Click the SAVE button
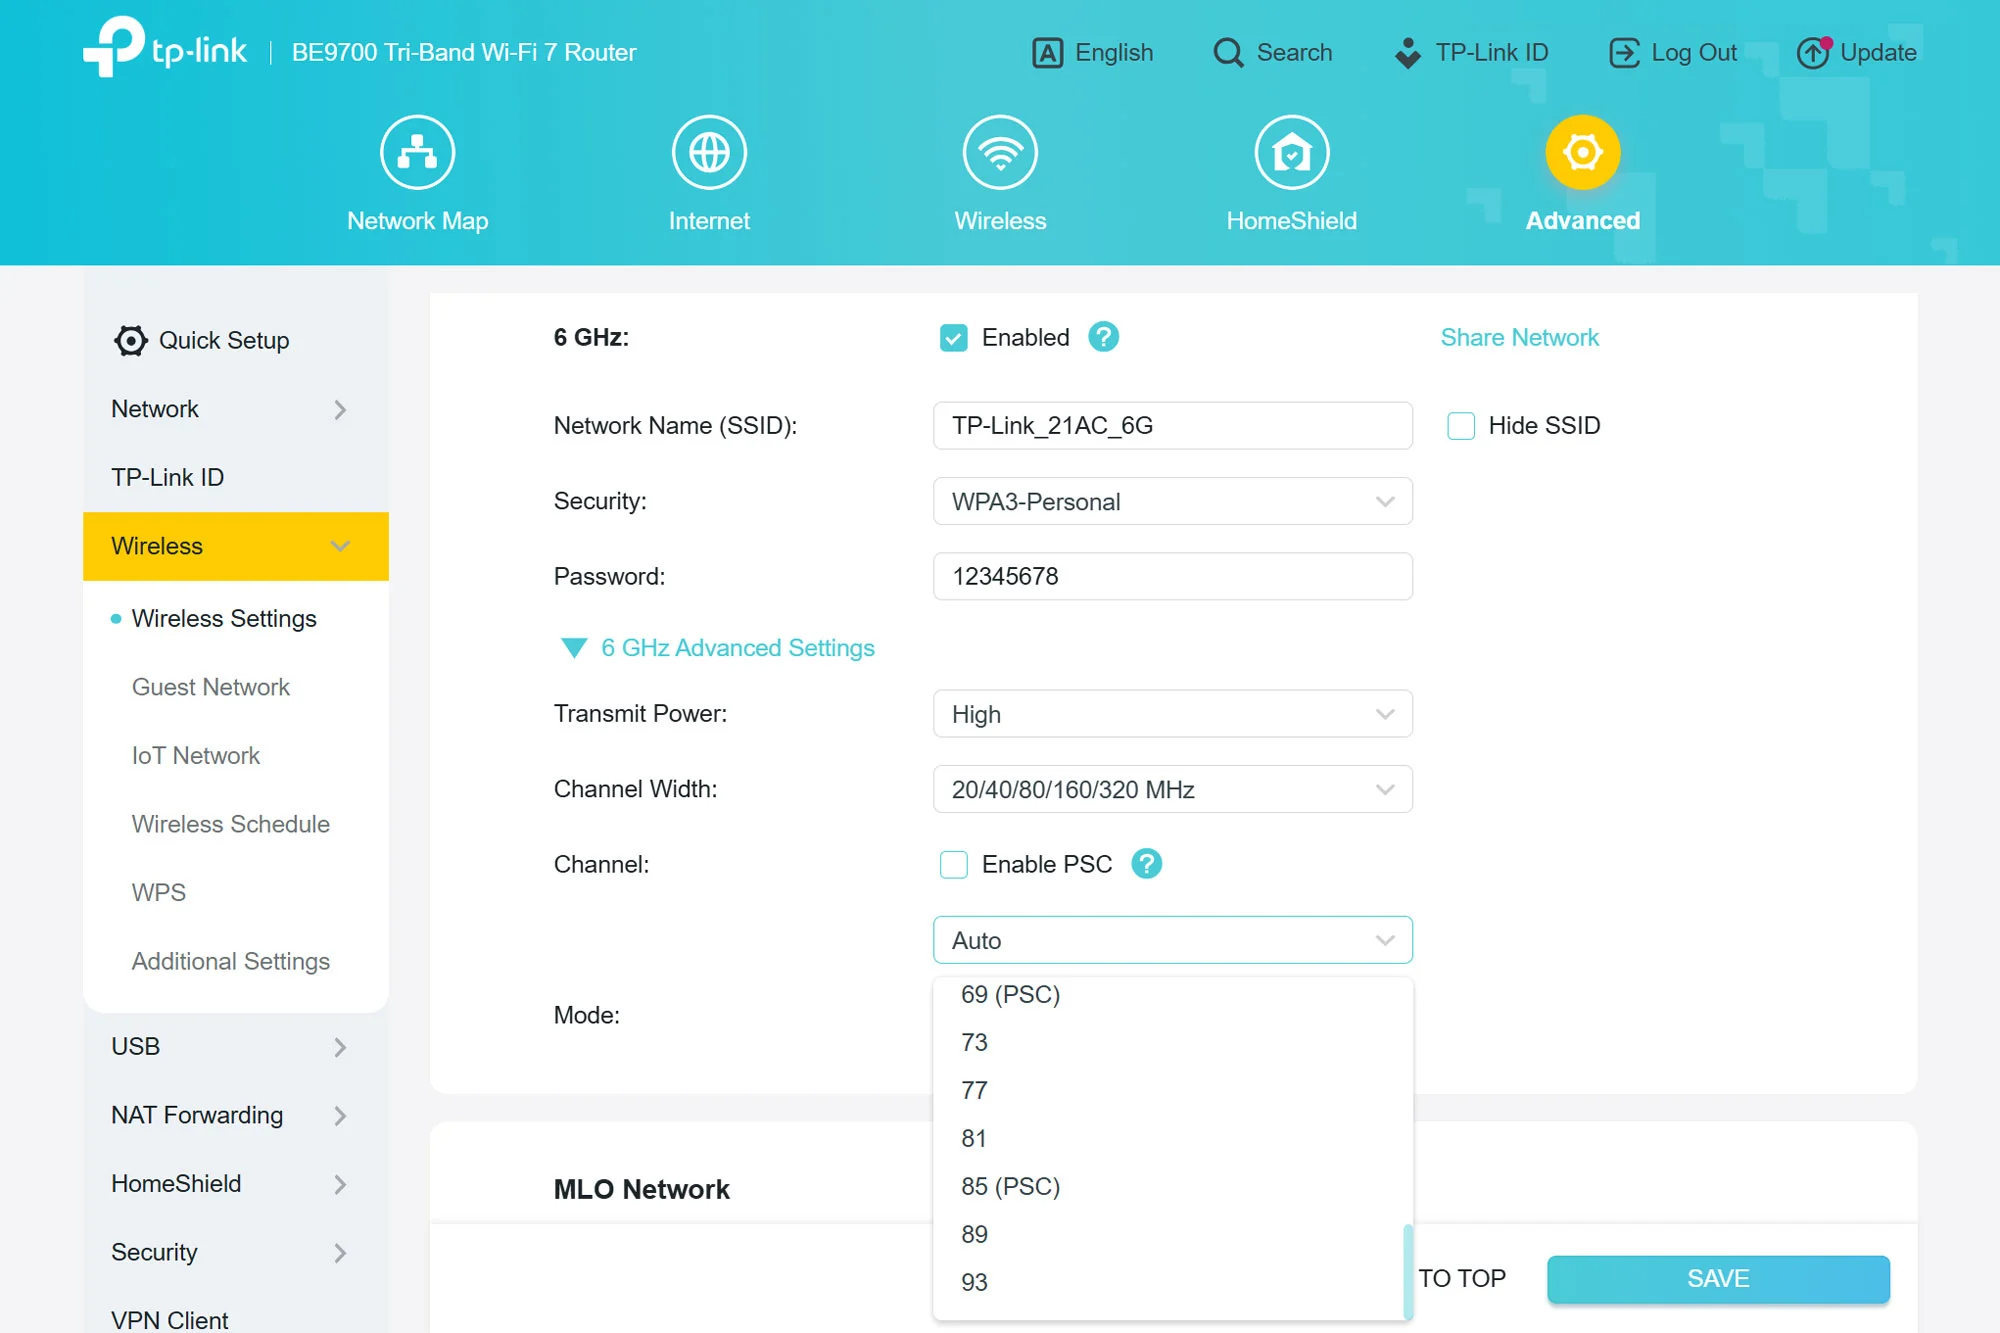 point(1718,1279)
